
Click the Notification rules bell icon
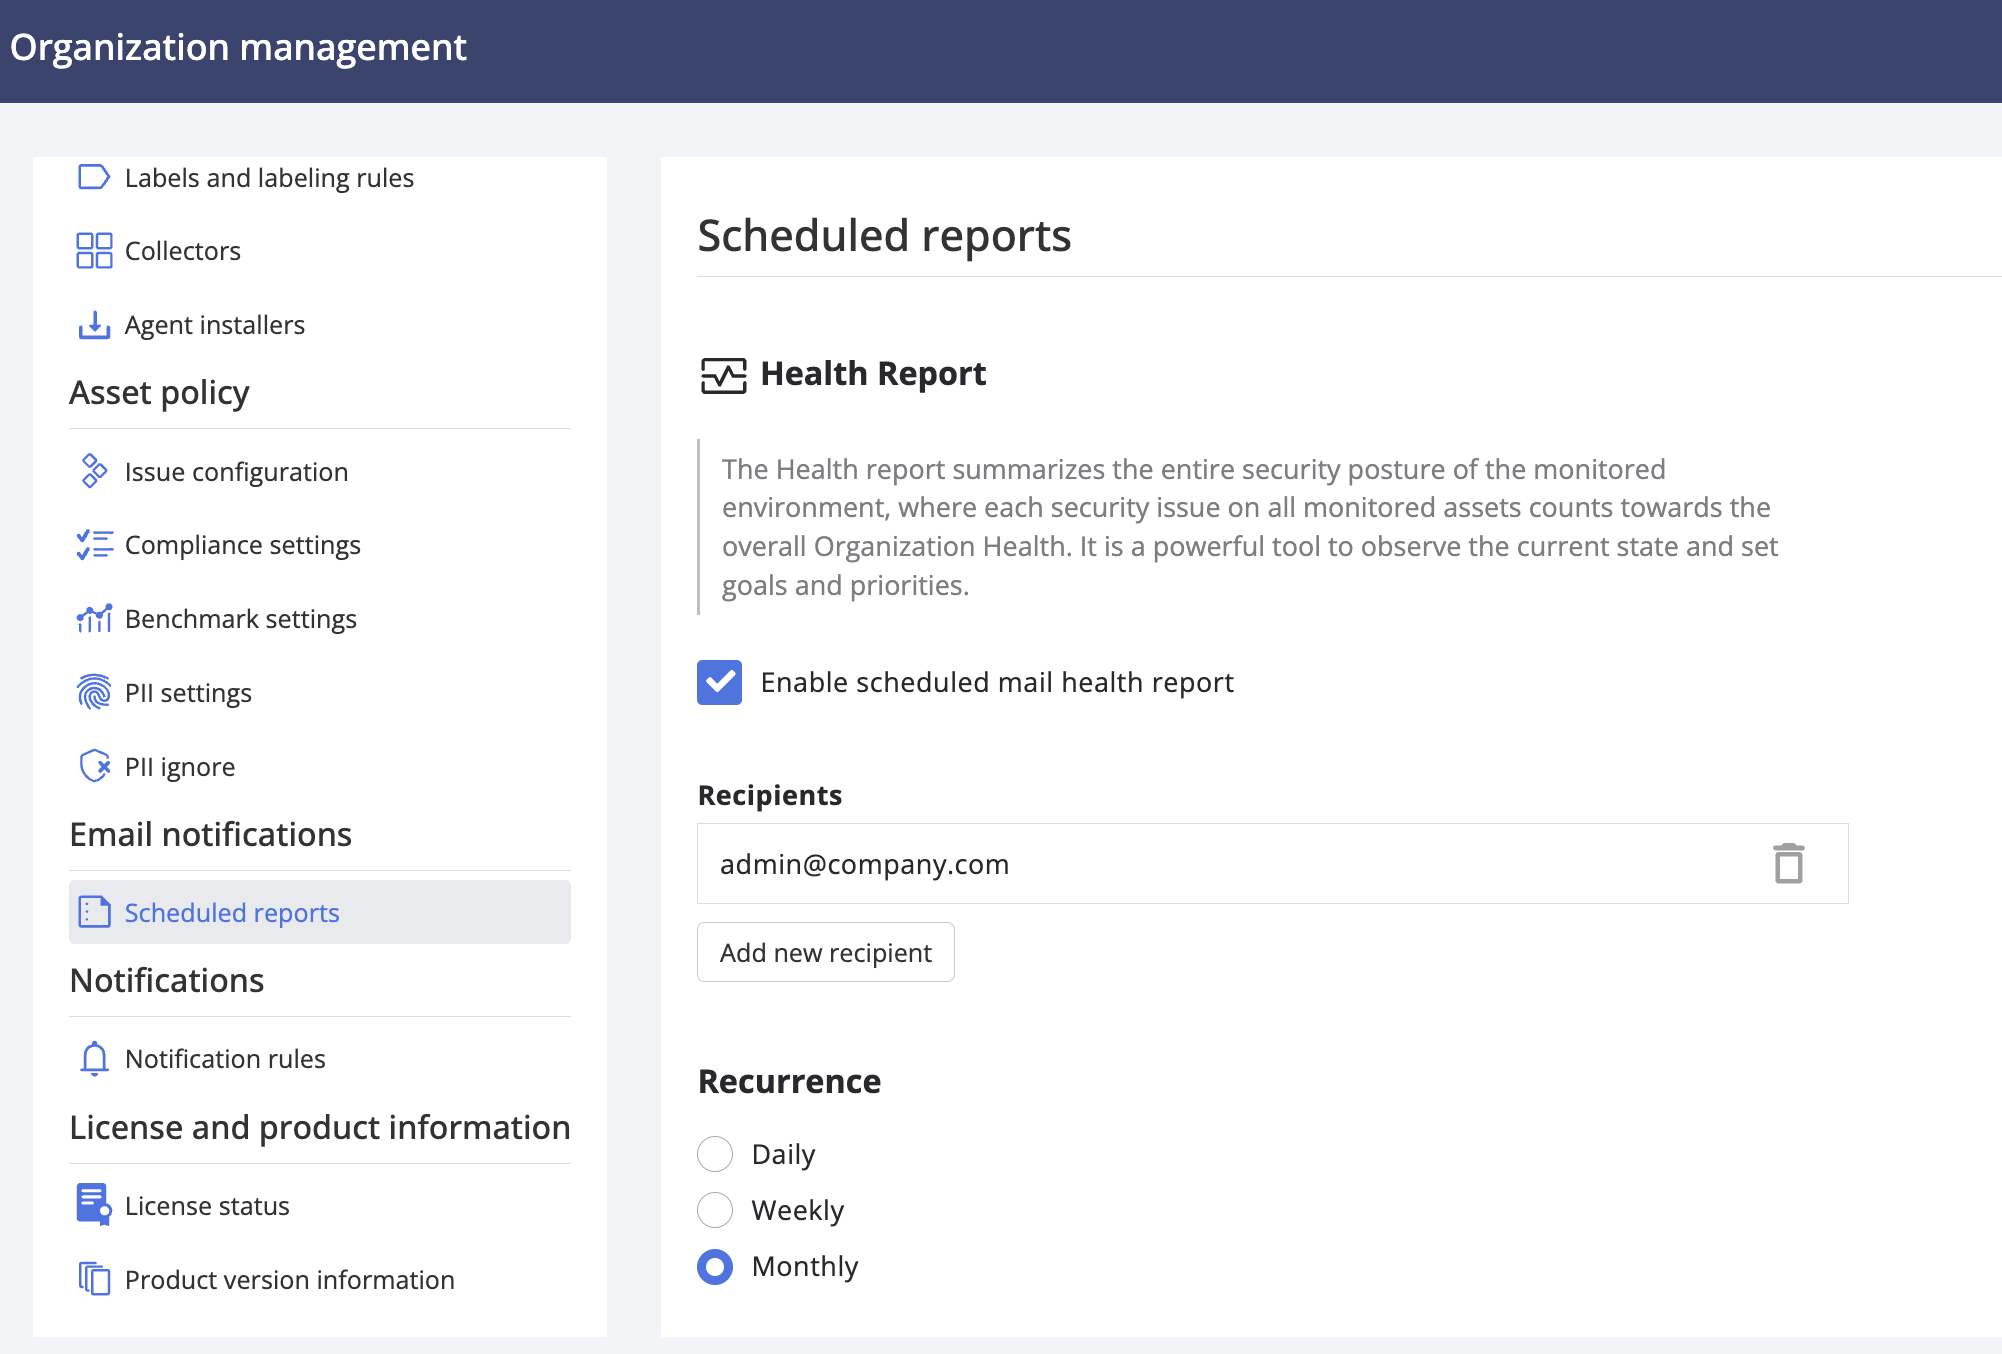94,1058
